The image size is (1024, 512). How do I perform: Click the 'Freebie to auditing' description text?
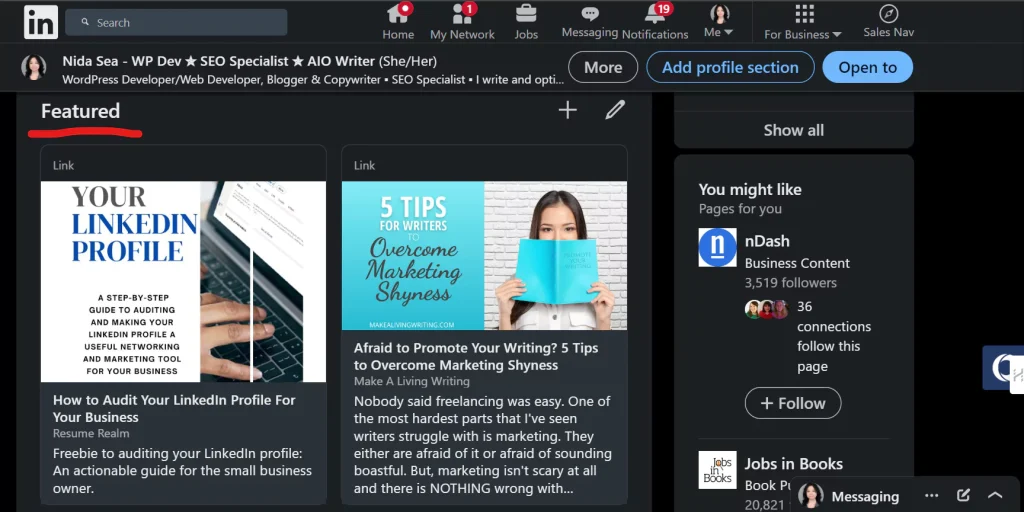182,470
